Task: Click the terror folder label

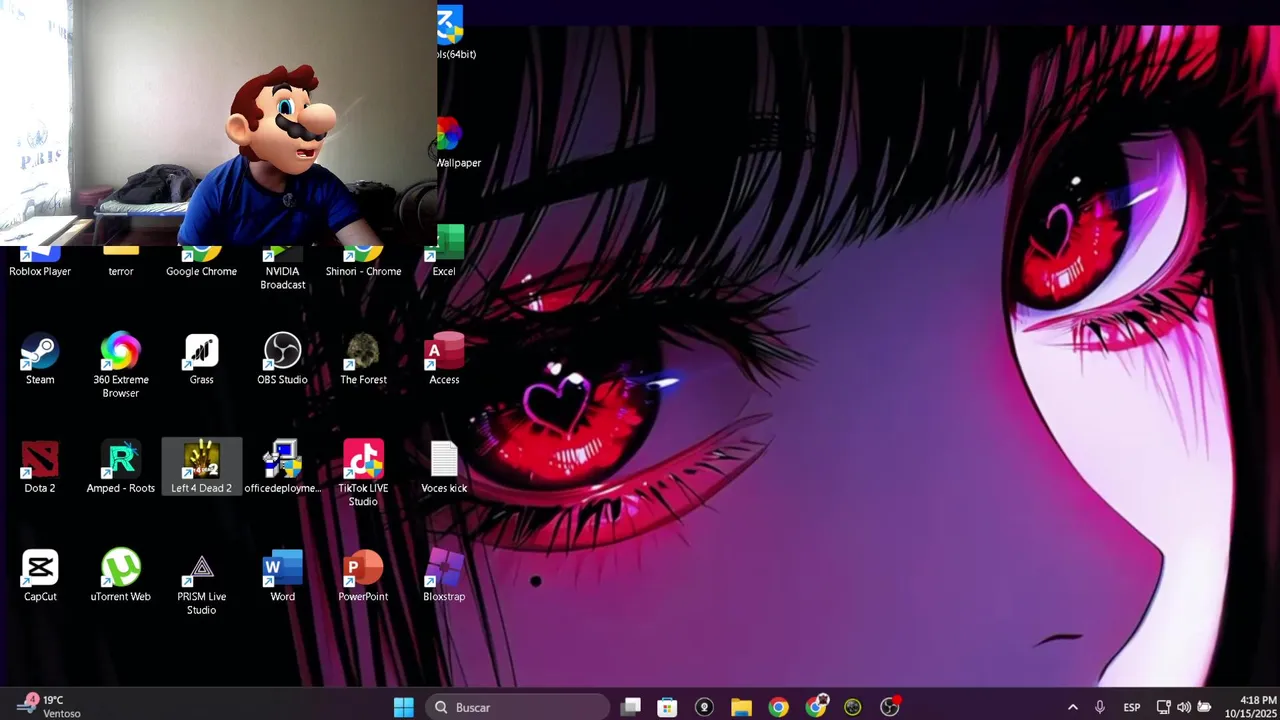Action: [x=121, y=271]
